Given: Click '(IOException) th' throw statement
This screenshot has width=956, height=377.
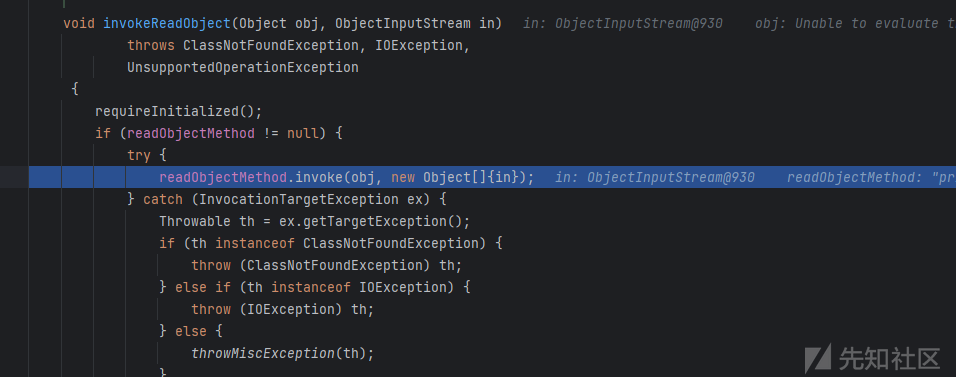Looking at the screenshot, I should tap(306, 309).
